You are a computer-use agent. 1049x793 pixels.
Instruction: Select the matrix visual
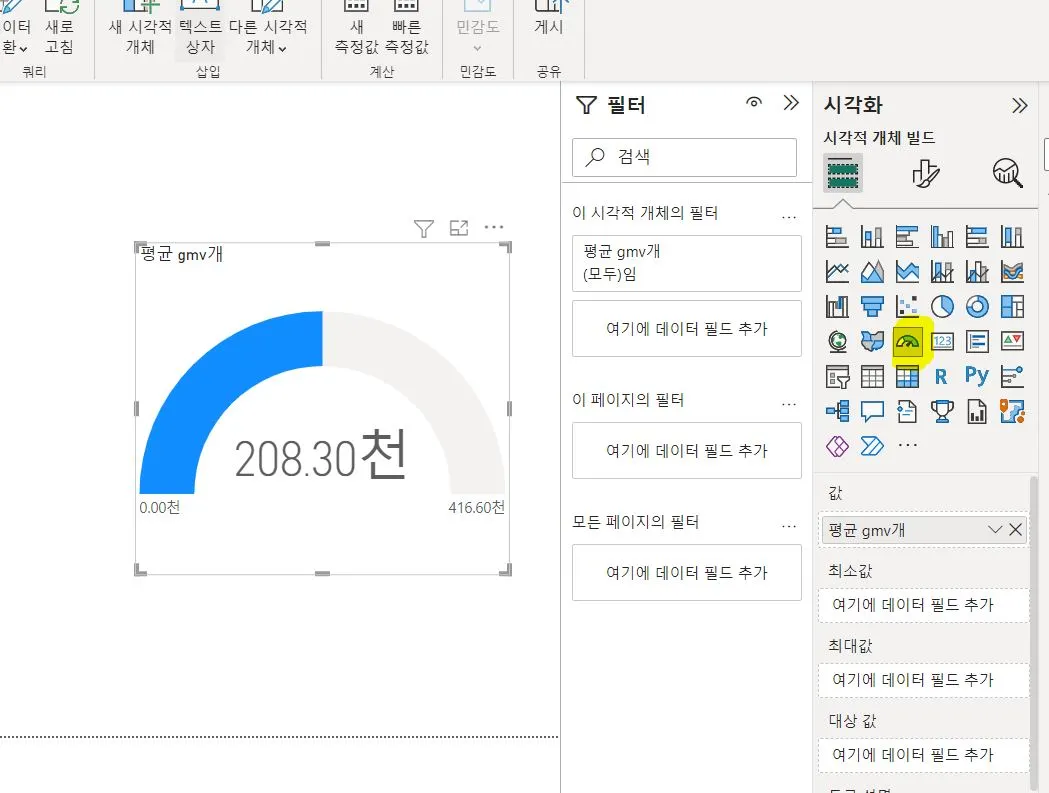(907, 377)
